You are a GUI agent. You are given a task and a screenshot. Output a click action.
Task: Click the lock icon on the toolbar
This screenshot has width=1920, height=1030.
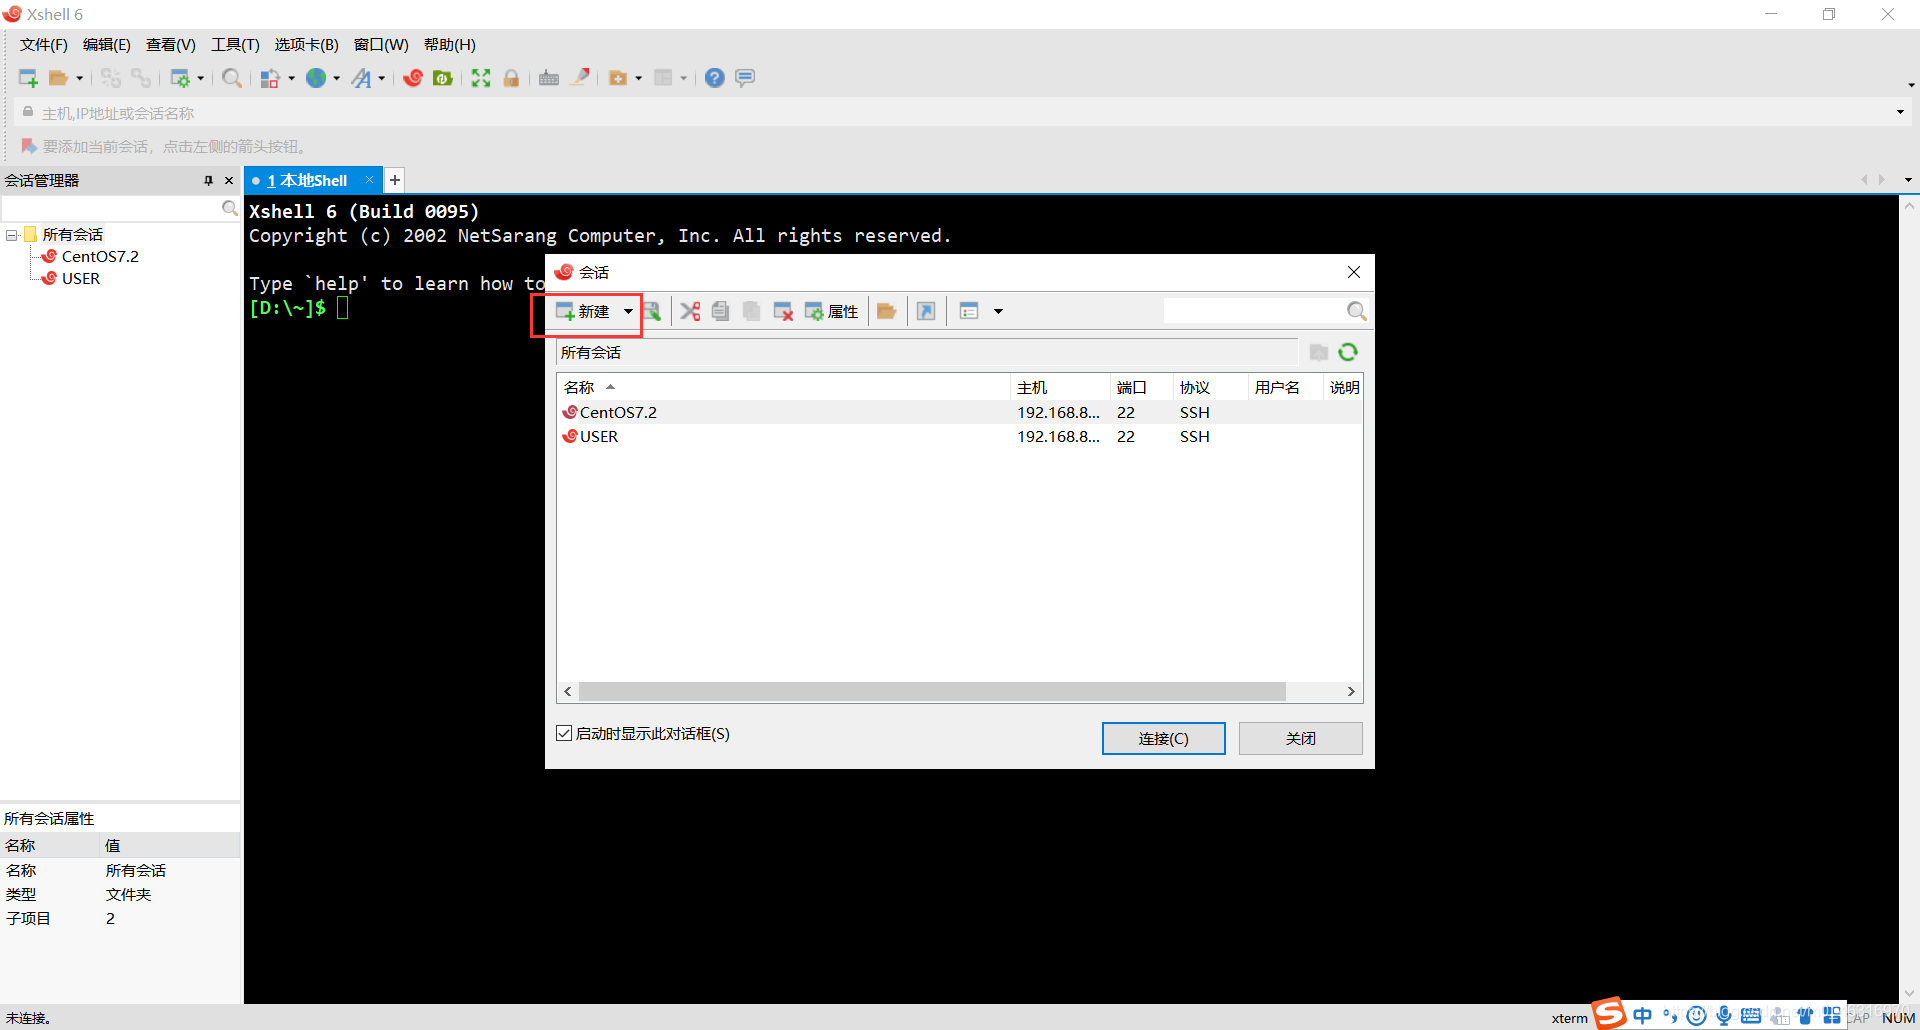511,77
